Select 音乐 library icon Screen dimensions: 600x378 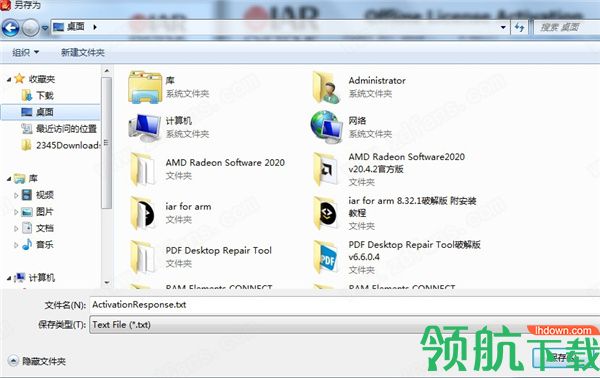click(x=27, y=244)
